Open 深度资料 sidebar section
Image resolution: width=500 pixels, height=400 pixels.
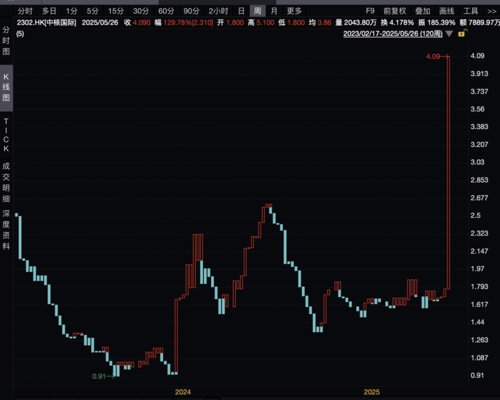6,230
